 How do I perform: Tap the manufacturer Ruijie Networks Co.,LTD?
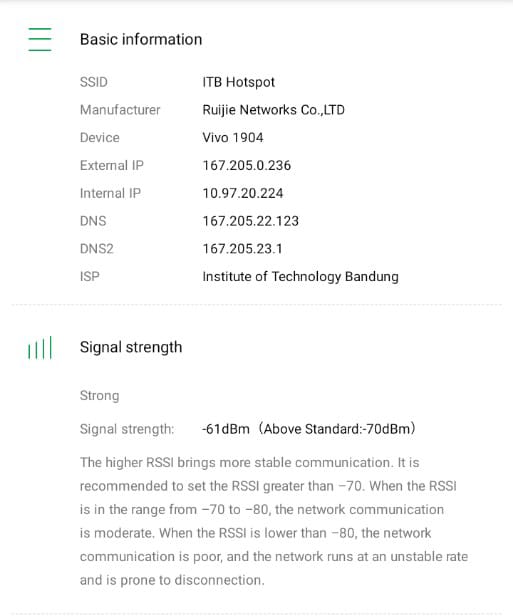(273, 110)
